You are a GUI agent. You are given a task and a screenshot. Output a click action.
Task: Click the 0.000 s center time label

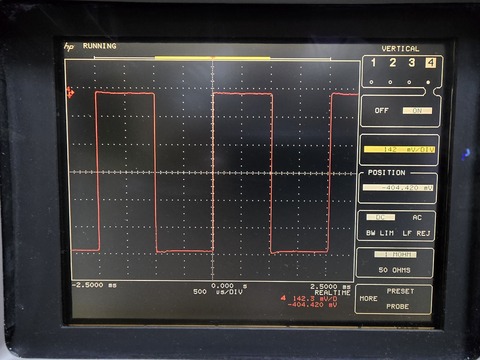pos(229,286)
